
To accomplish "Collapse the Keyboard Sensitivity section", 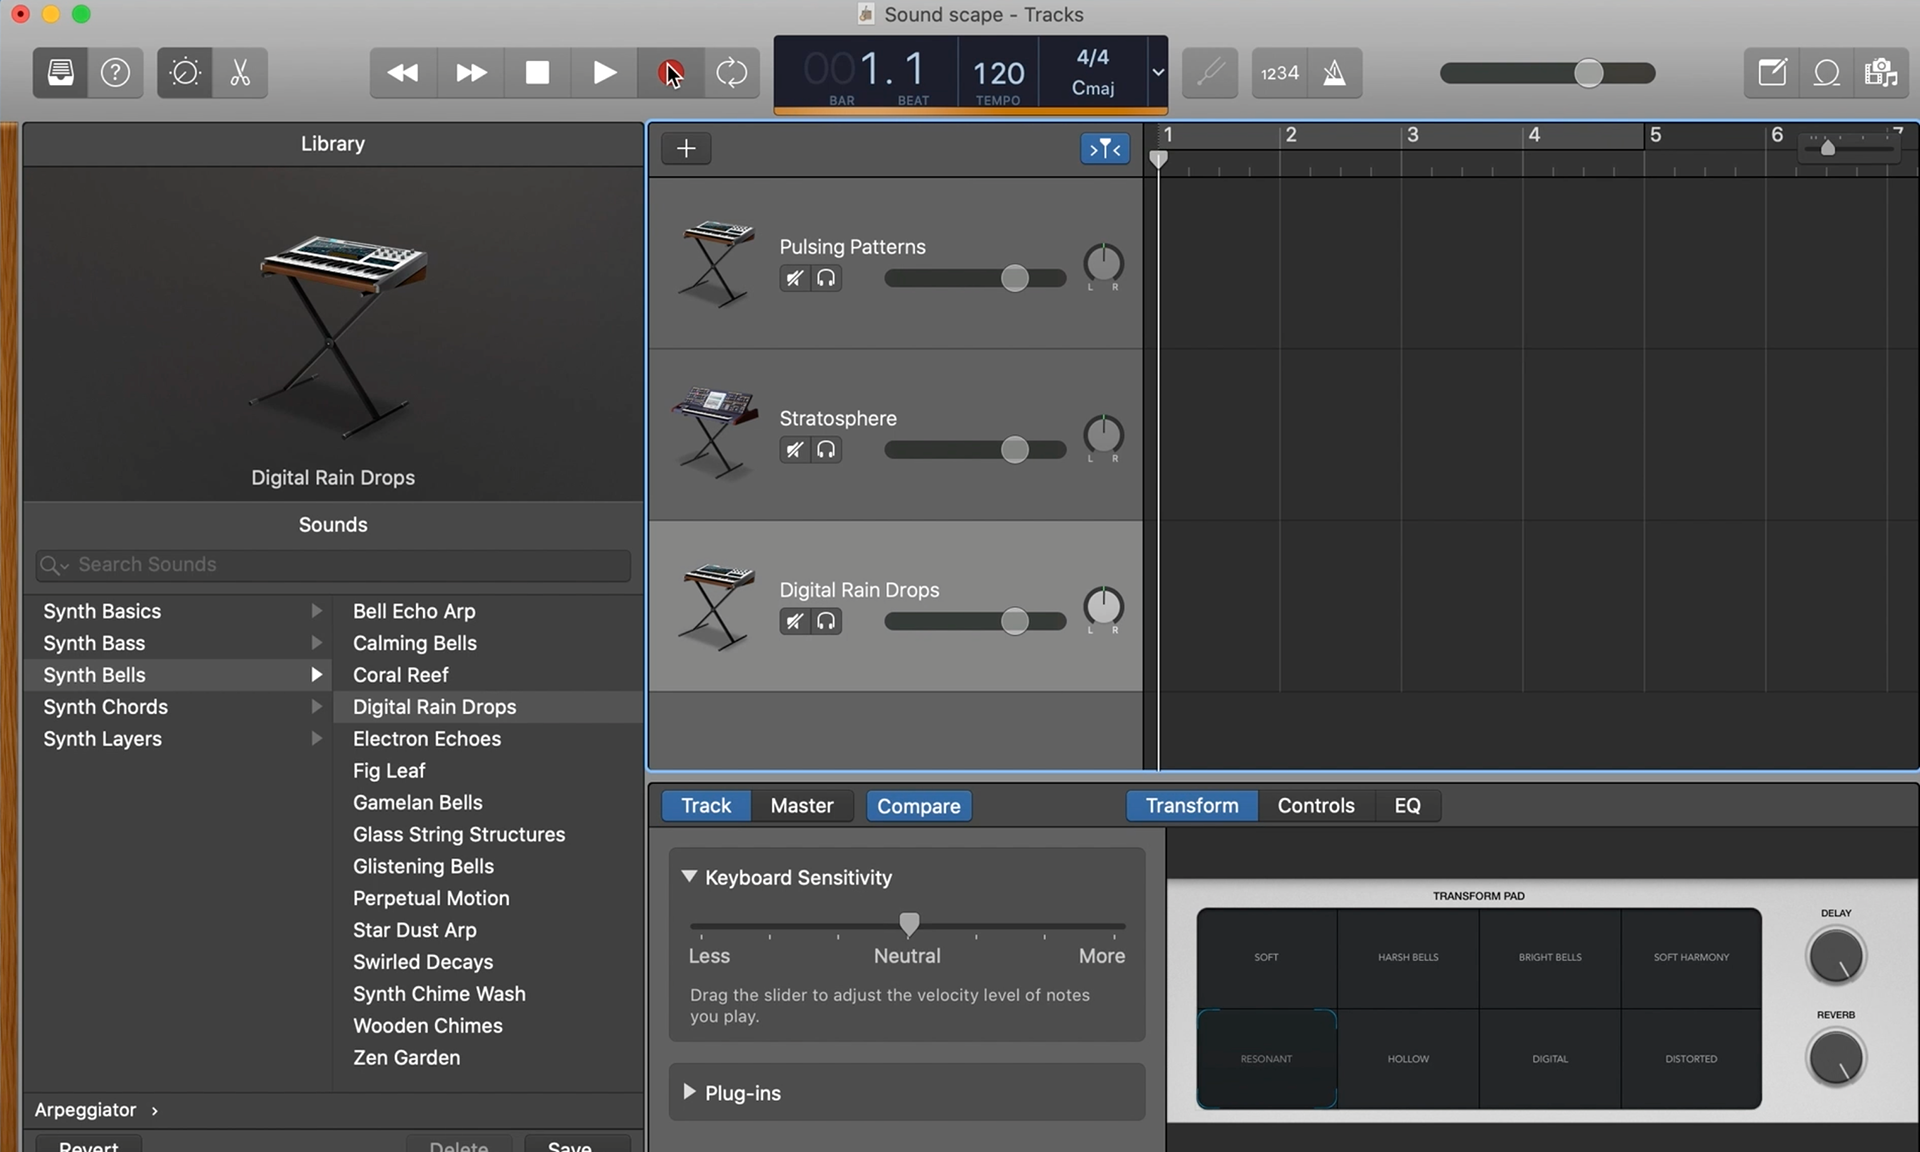I will click(x=689, y=876).
